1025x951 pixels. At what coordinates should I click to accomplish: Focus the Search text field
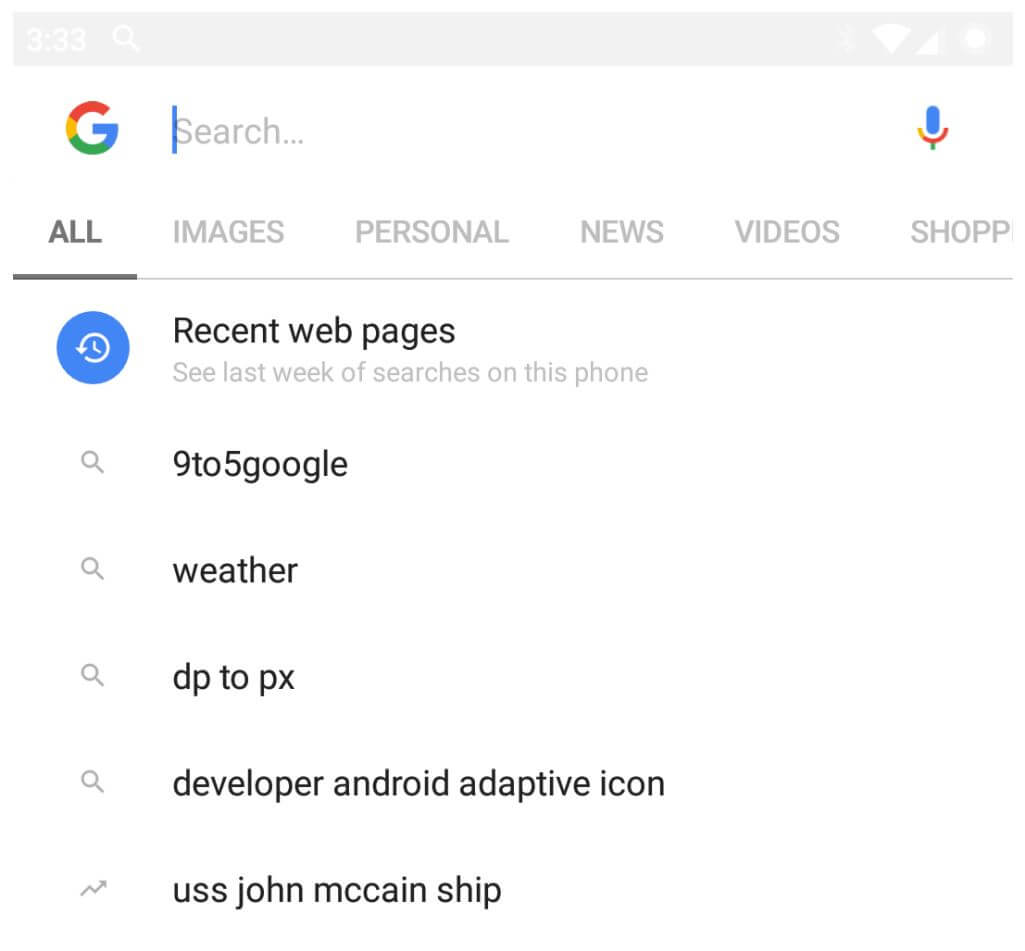500,131
